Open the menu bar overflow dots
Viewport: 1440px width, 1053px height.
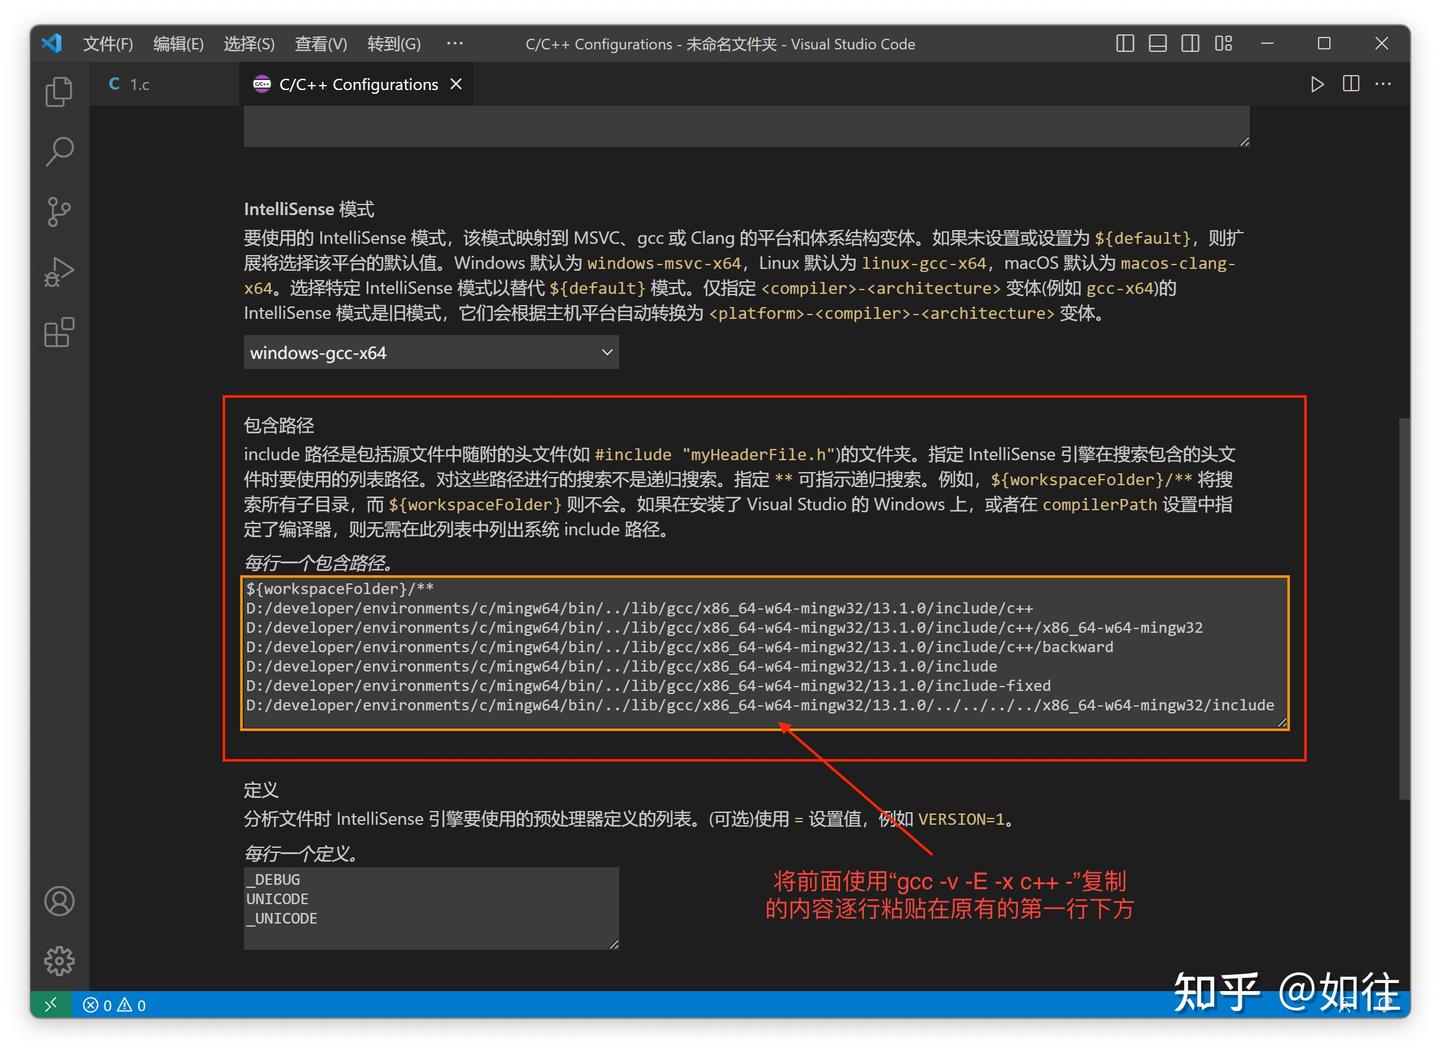(455, 43)
